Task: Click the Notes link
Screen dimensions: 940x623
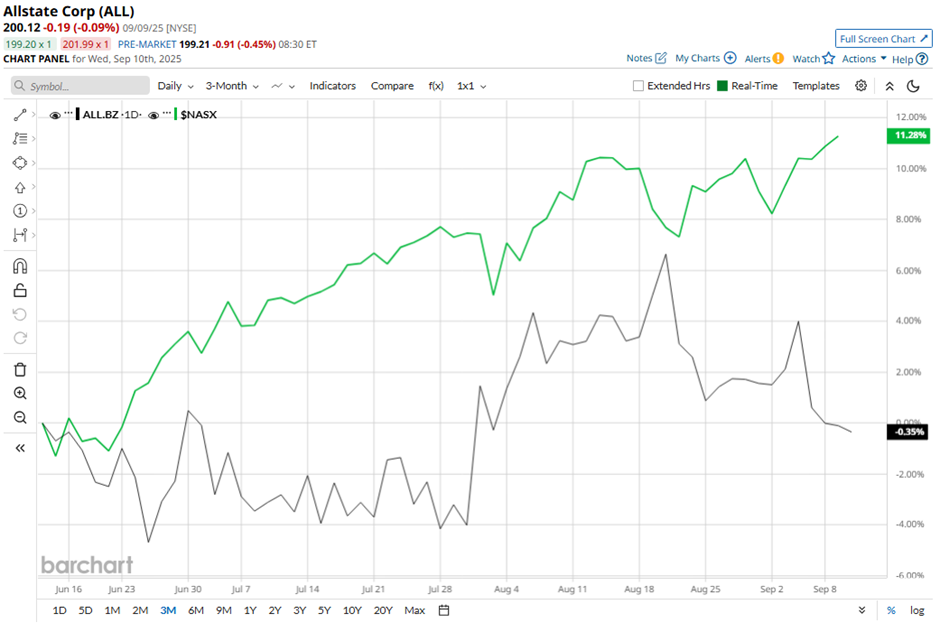Action: point(639,58)
